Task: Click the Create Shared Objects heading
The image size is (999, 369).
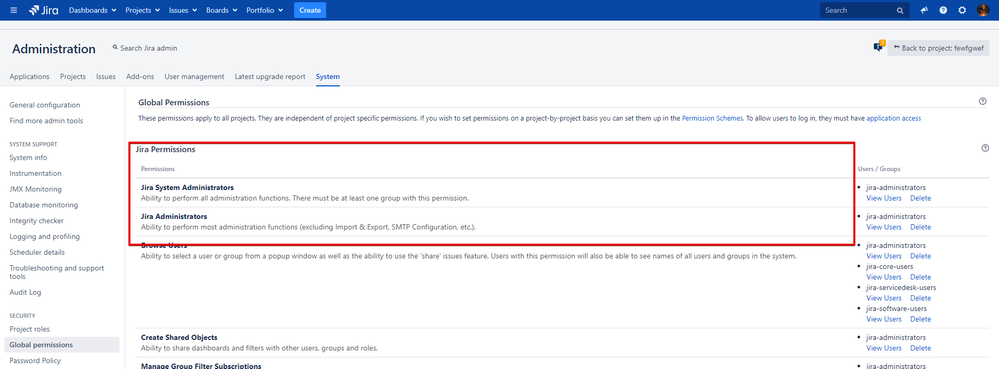Action: pyautogui.click(x=179, y=337)
